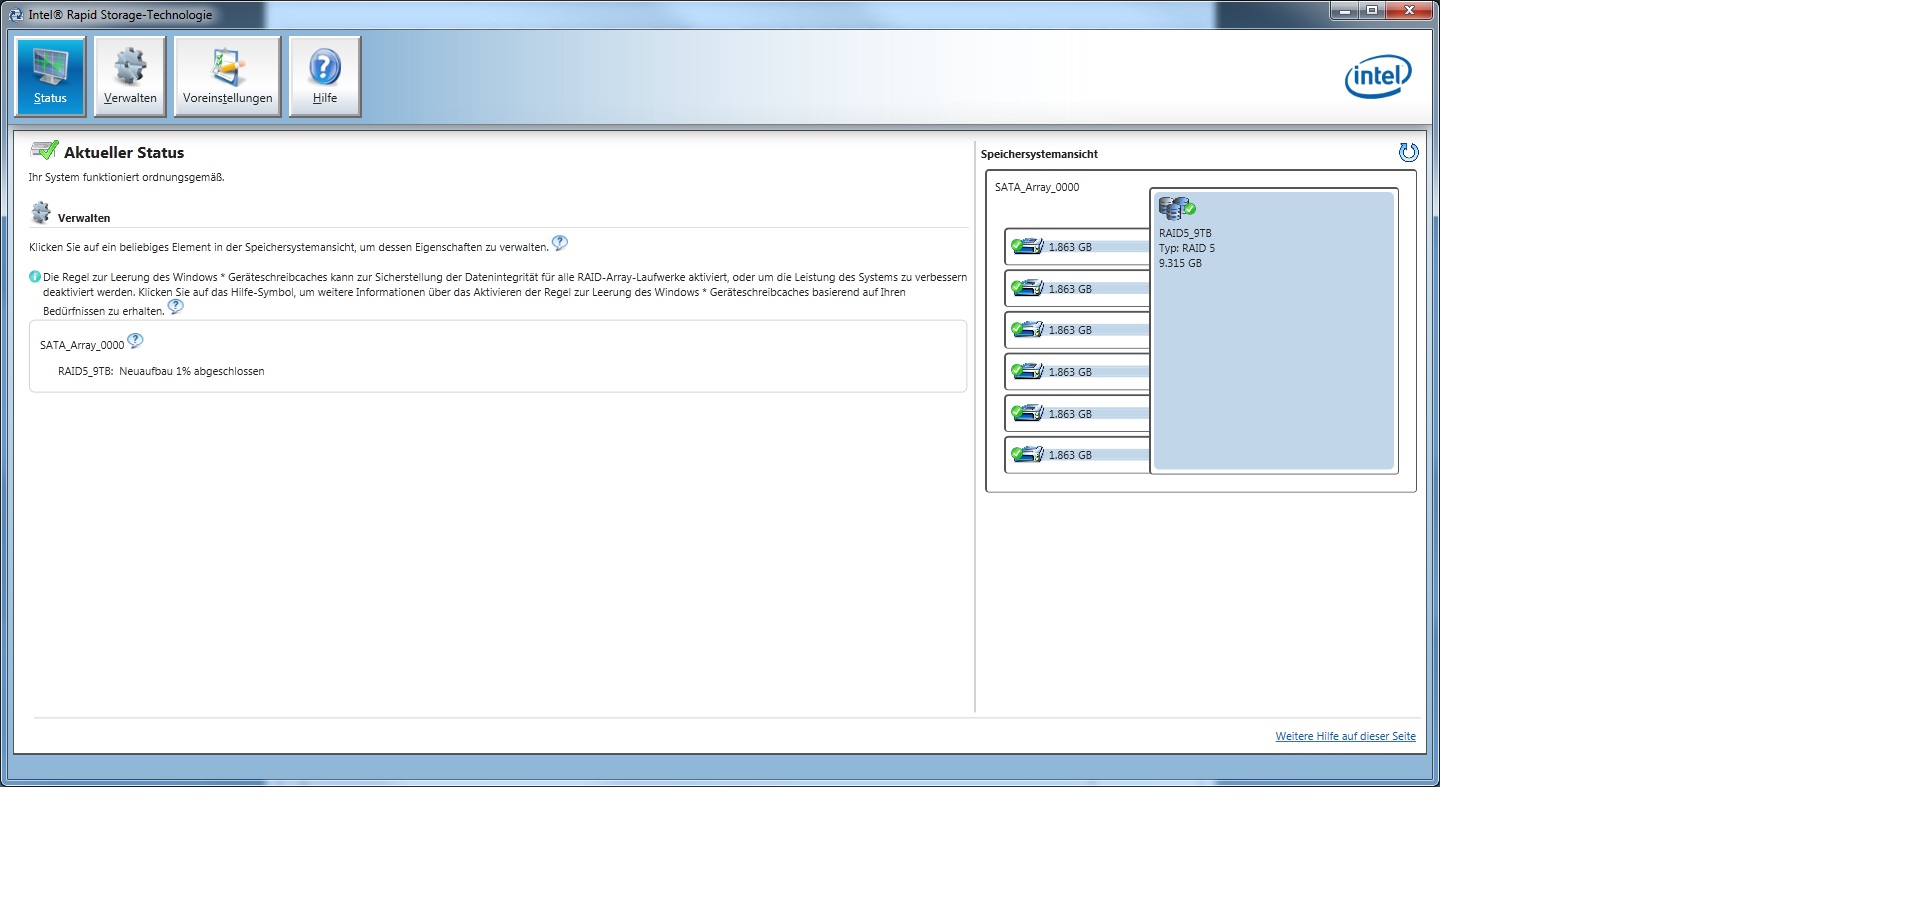
Task: Click the help icon after 'Bedürfnissen zu erhalten.'
Action: (176, 307)
